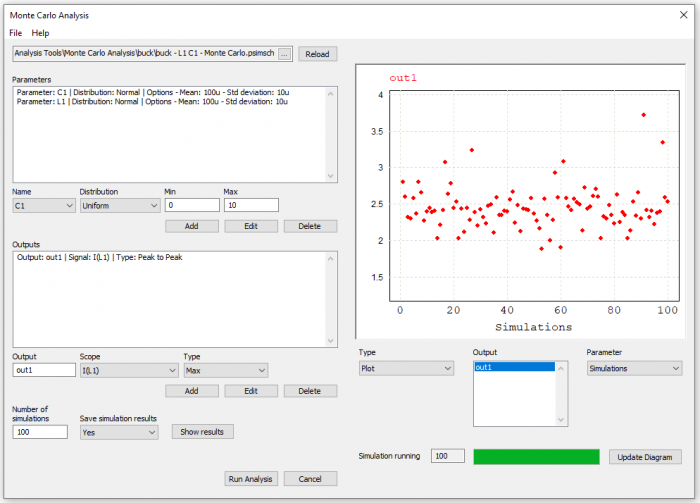700x503 pixels.
Task: Click the Update Diagram button
Action: point(645,457)
